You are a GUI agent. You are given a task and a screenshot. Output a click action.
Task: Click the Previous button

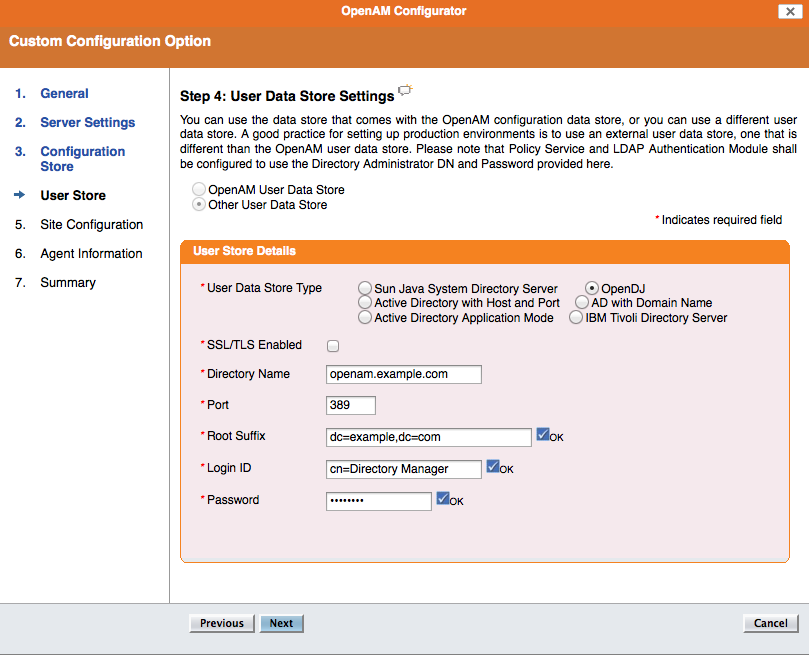(x=222, y=623)
